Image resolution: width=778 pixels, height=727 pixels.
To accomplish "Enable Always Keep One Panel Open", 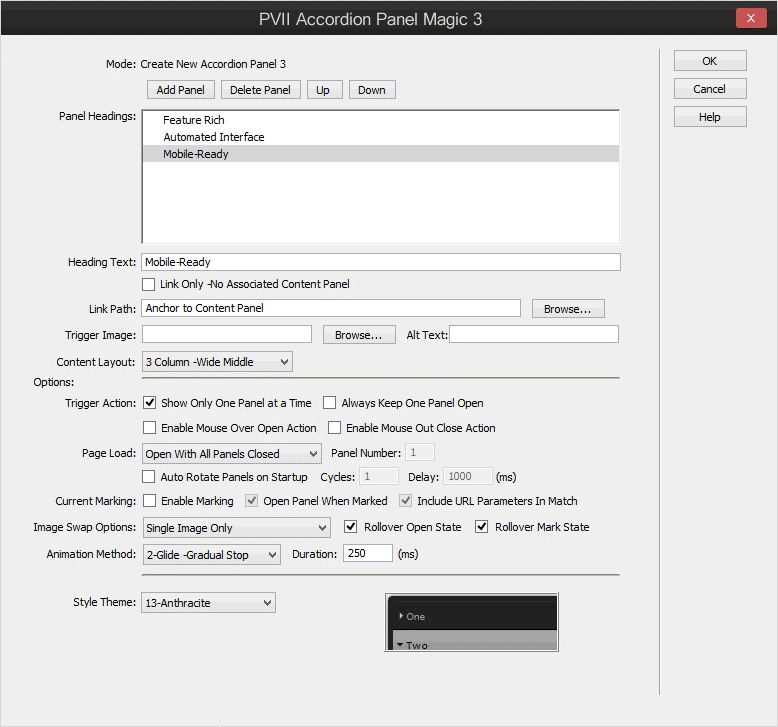I will click(329, 402).
